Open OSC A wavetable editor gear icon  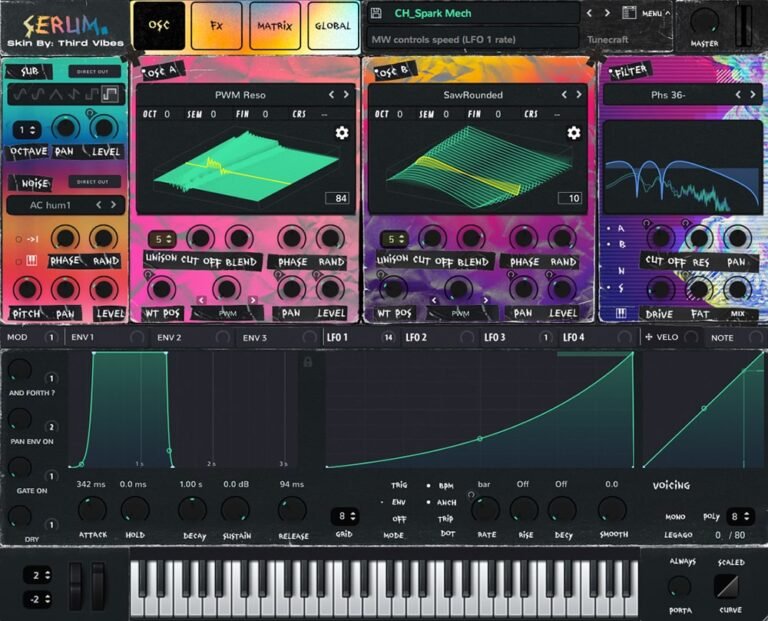342,133
